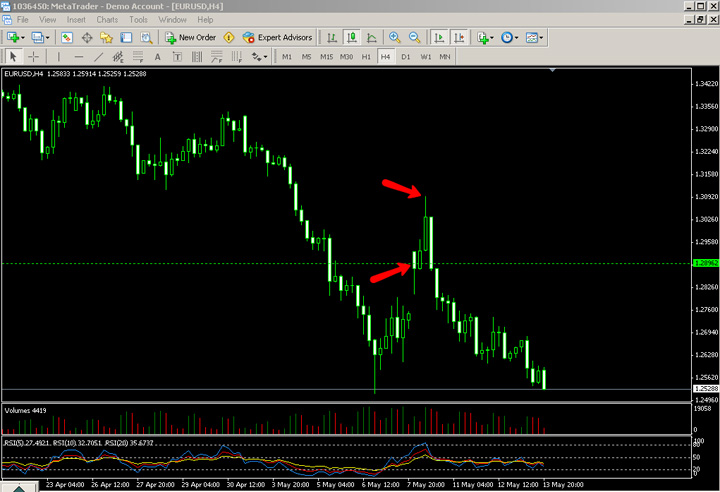720x492 pixels.
Task: Open the New Chart icon
Action: [12, 37]
